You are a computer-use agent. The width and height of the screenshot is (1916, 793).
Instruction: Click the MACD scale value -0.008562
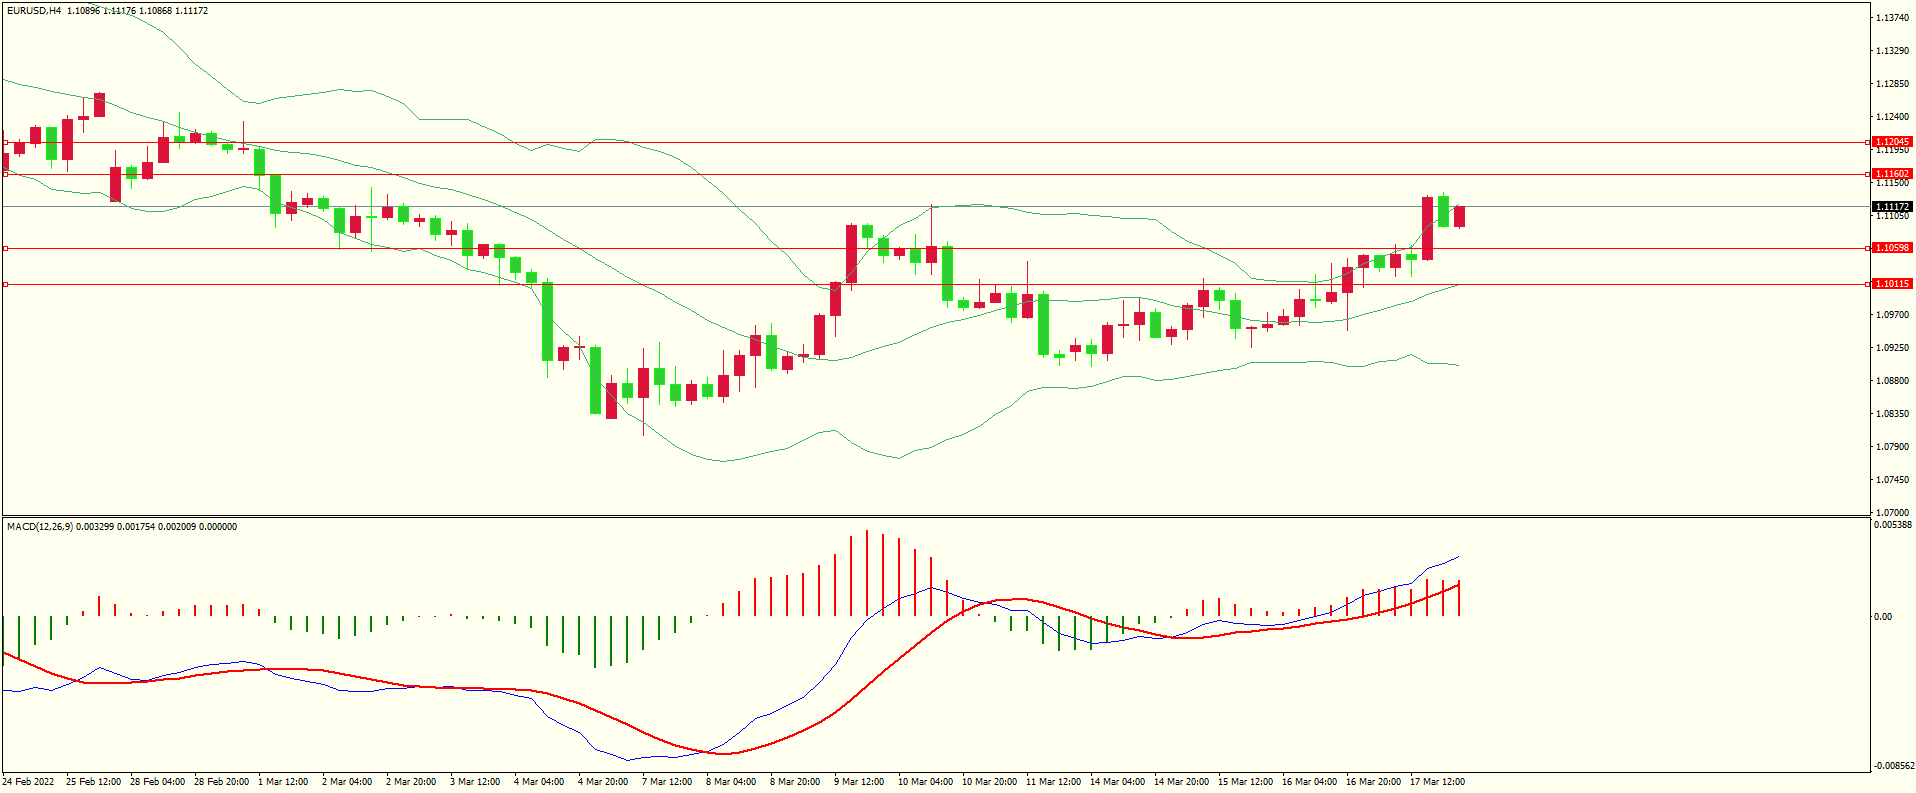(x=1893, y=766)
